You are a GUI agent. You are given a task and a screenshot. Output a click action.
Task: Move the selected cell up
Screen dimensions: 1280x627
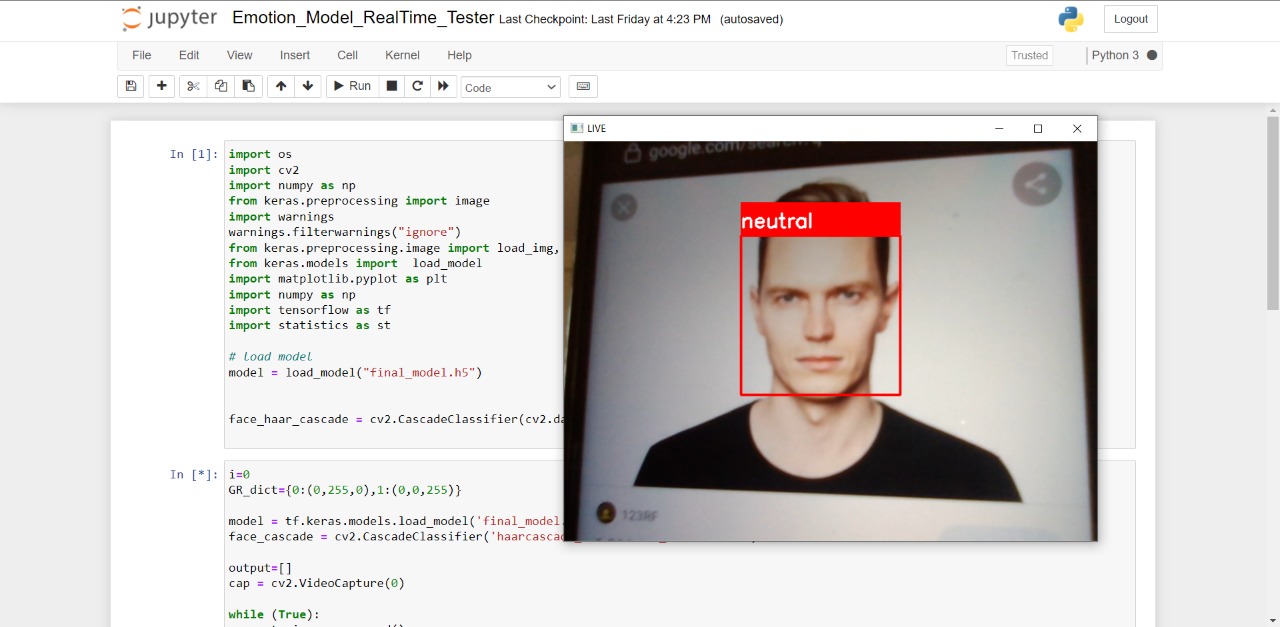[x=281, y=86]
